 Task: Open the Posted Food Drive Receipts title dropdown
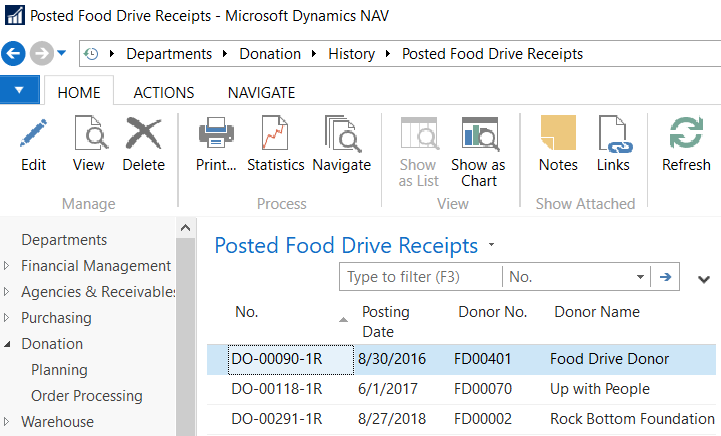click(x=491, y=246)
